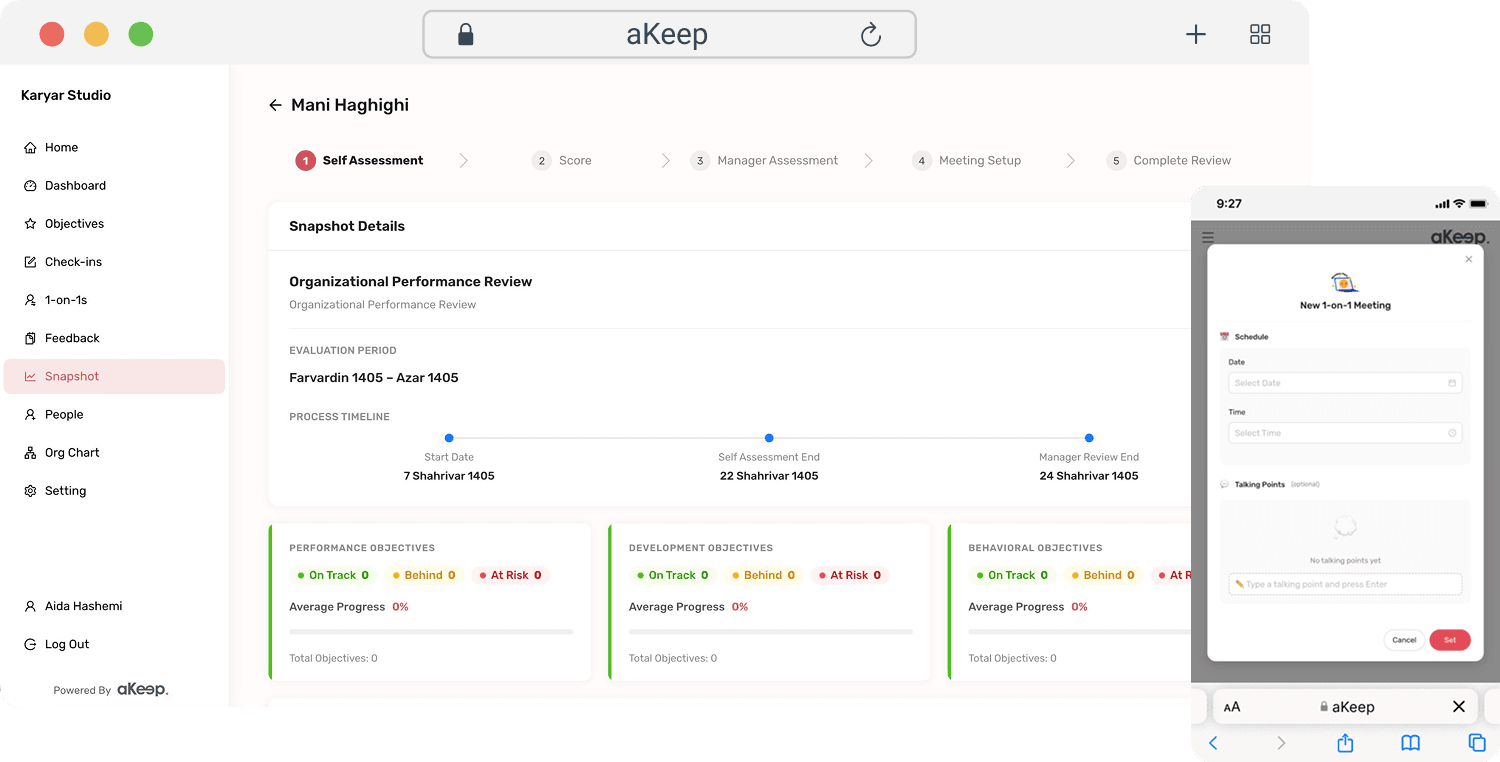Show the tab overview grid in the desktop browser
Screen dimensions: 1500x762
coord(1260,35)
